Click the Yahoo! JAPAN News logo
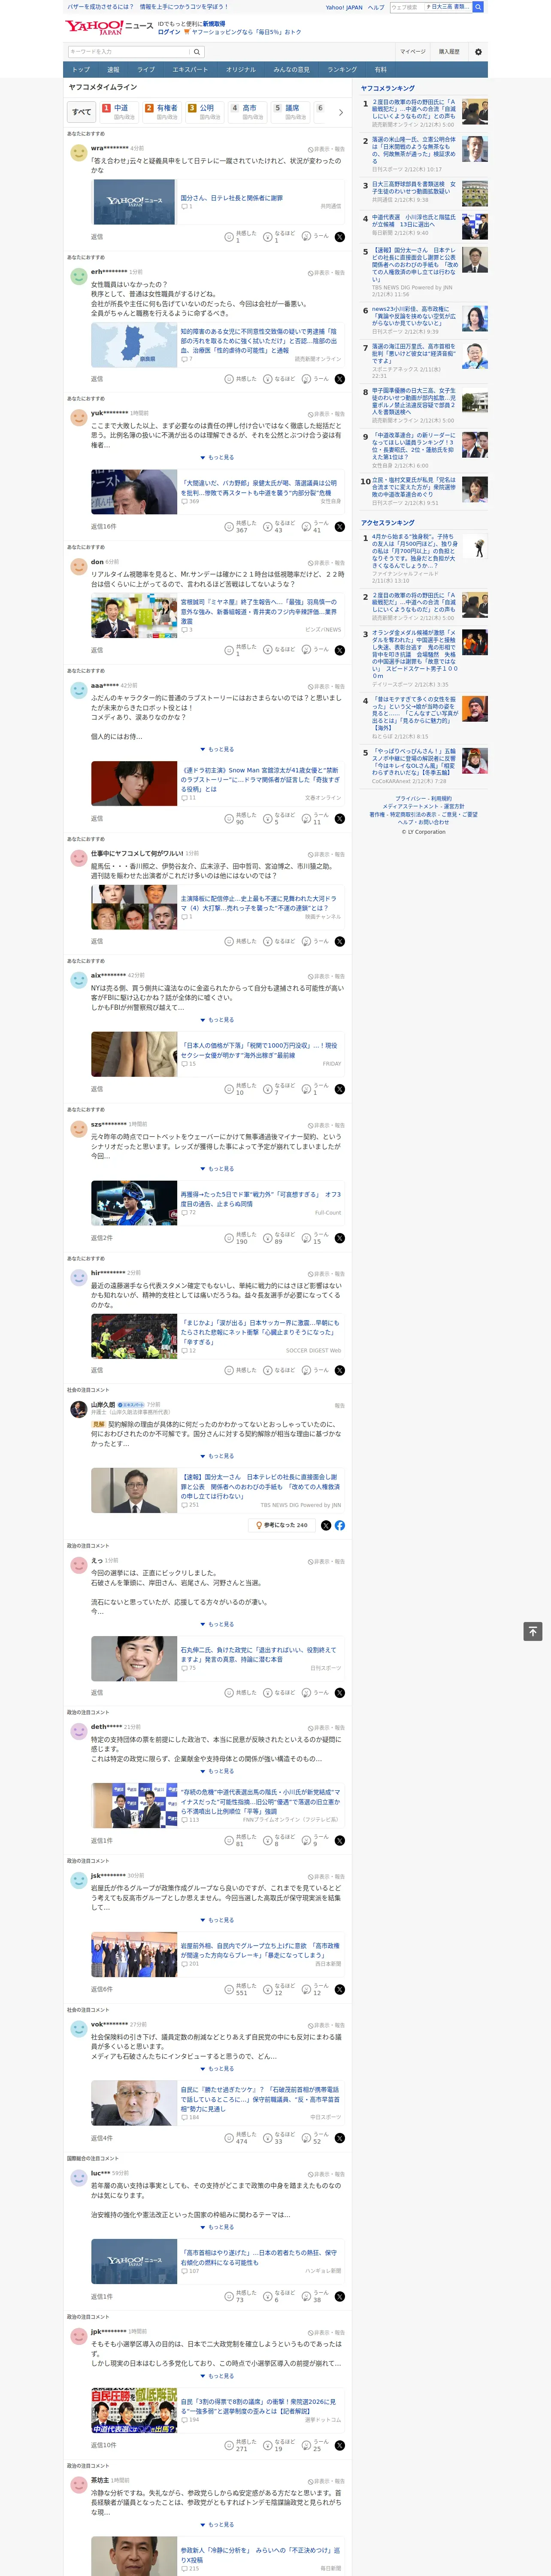The image size is (551, 2576). (x=109, y=28)
